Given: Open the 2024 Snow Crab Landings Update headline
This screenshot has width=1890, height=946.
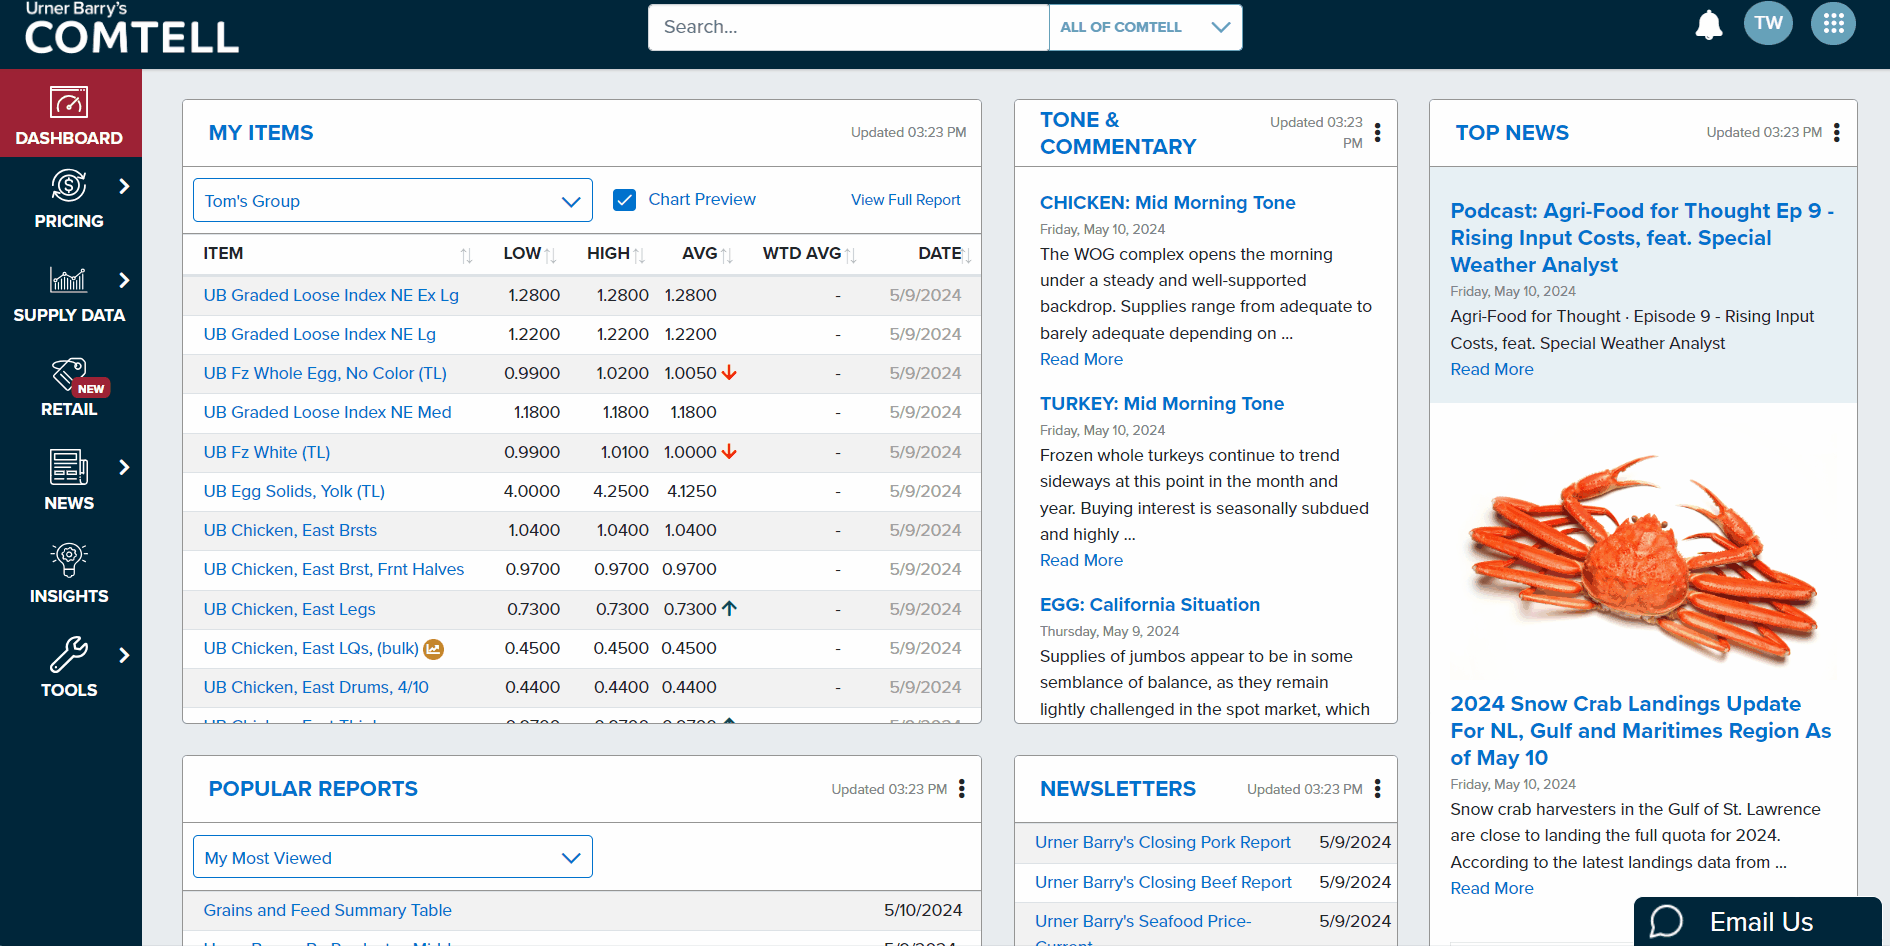Looking at the screenshot, I should tap(1641, 731).
